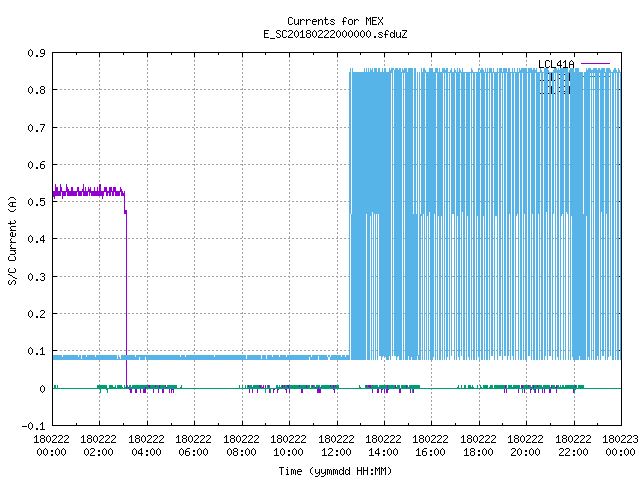The image size is (640, 480).
Task: Pick the time label "180222 06:00"
Action: (x=193, y=445)
